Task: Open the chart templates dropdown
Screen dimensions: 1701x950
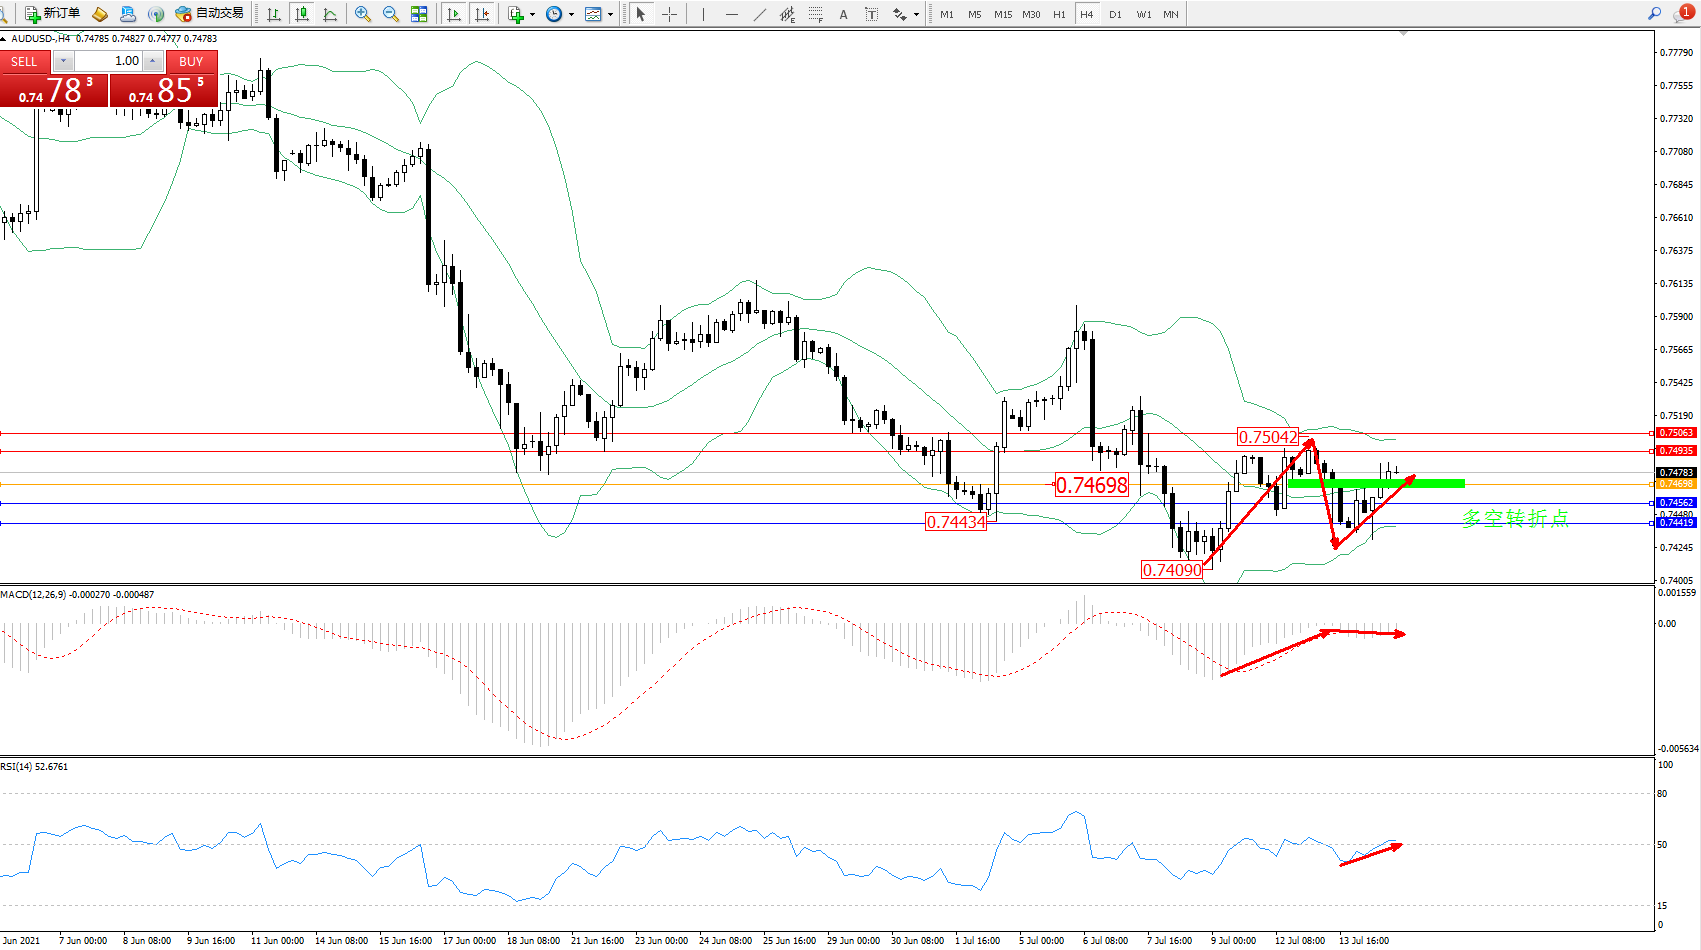Action: (x=610, y=14)
